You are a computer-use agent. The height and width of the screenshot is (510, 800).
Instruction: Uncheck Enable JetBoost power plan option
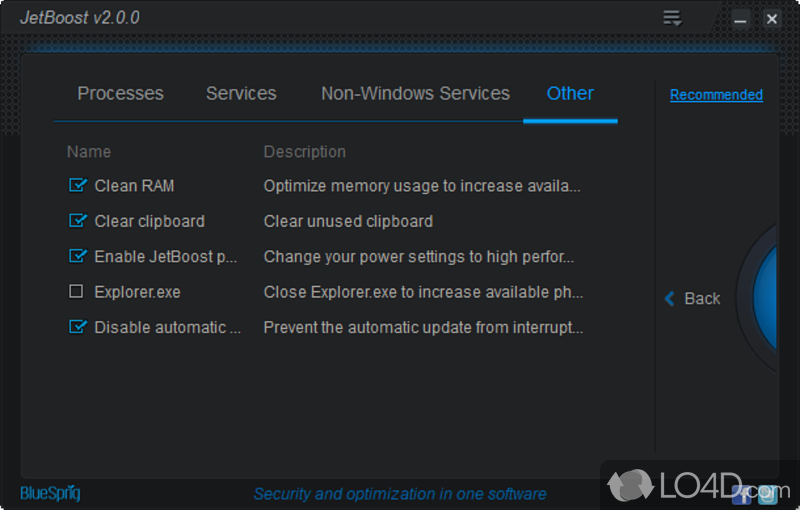pyautogui.click(x=77, y=256)
